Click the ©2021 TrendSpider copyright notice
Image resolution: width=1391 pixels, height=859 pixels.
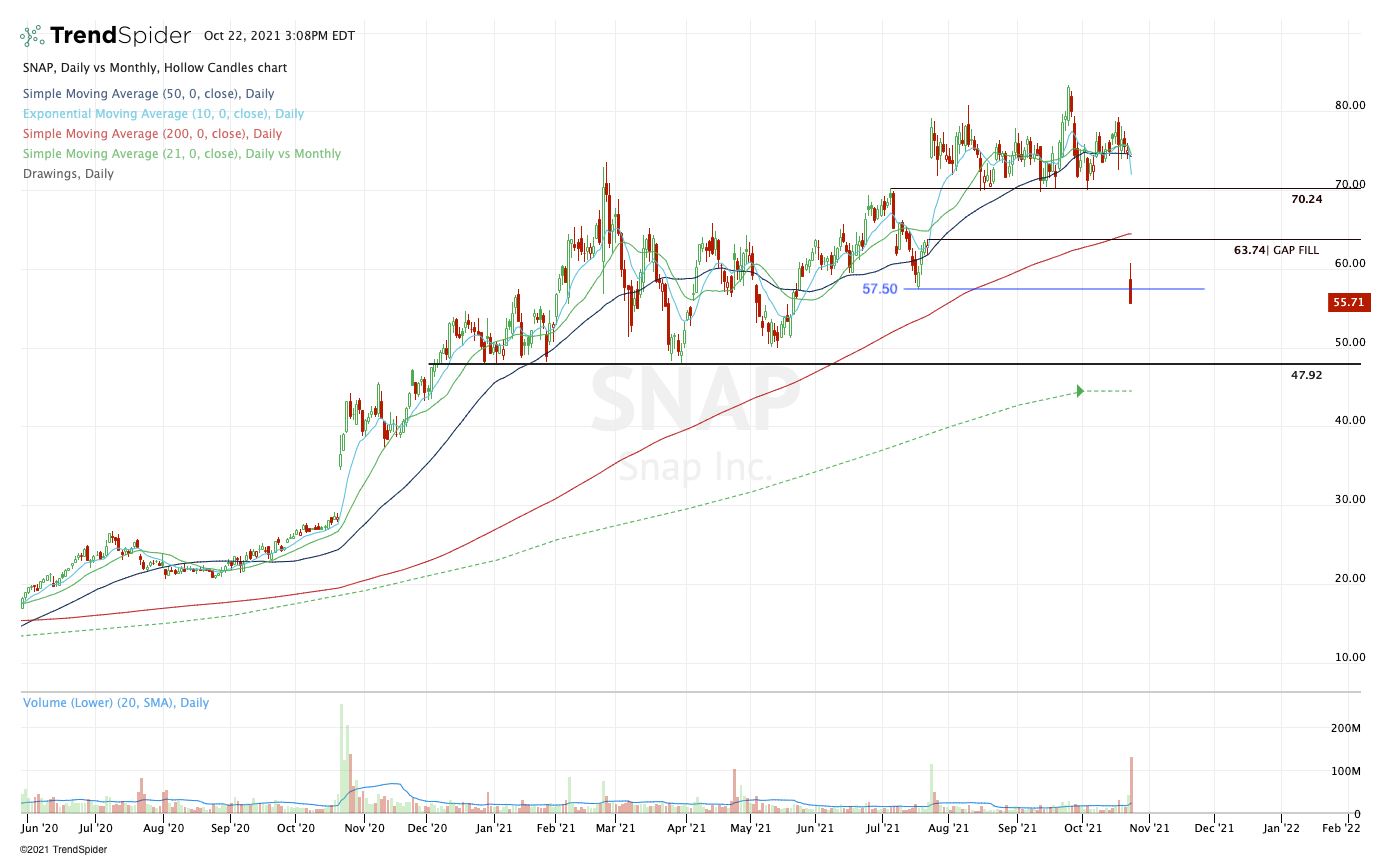click(x=63, y=850)
